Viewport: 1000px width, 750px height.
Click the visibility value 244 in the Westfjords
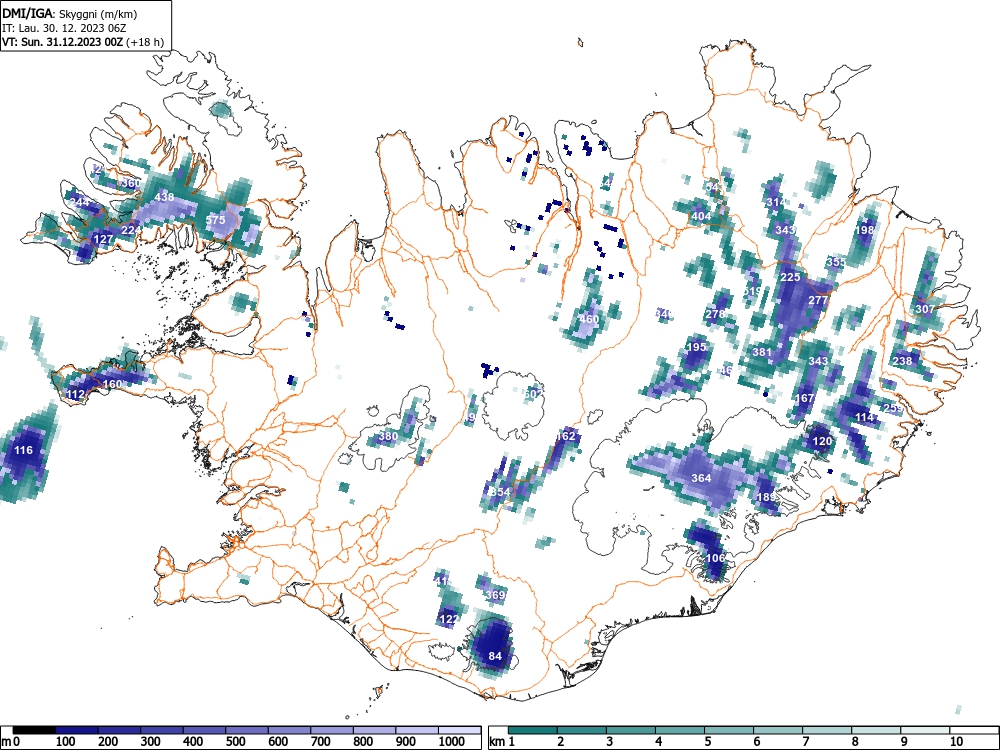point(80,202)
